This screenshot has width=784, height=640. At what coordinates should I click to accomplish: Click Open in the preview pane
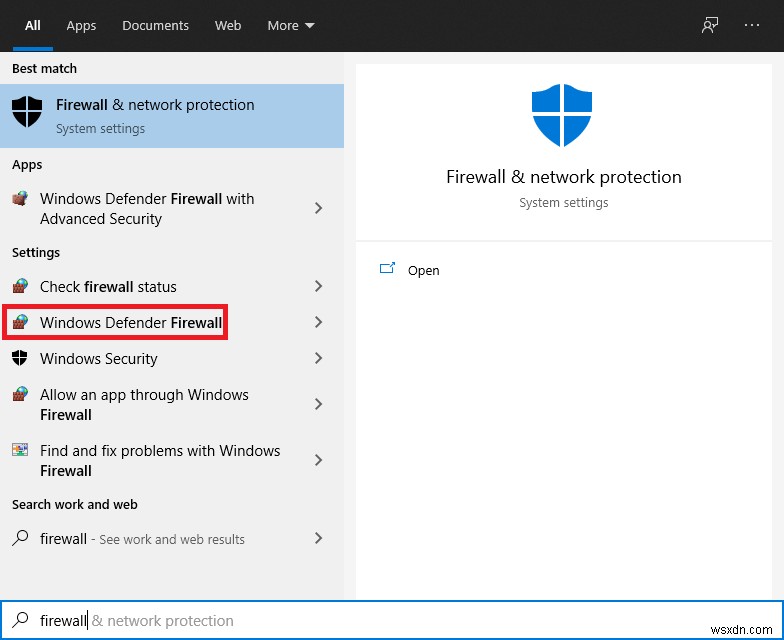pos(423,270)
